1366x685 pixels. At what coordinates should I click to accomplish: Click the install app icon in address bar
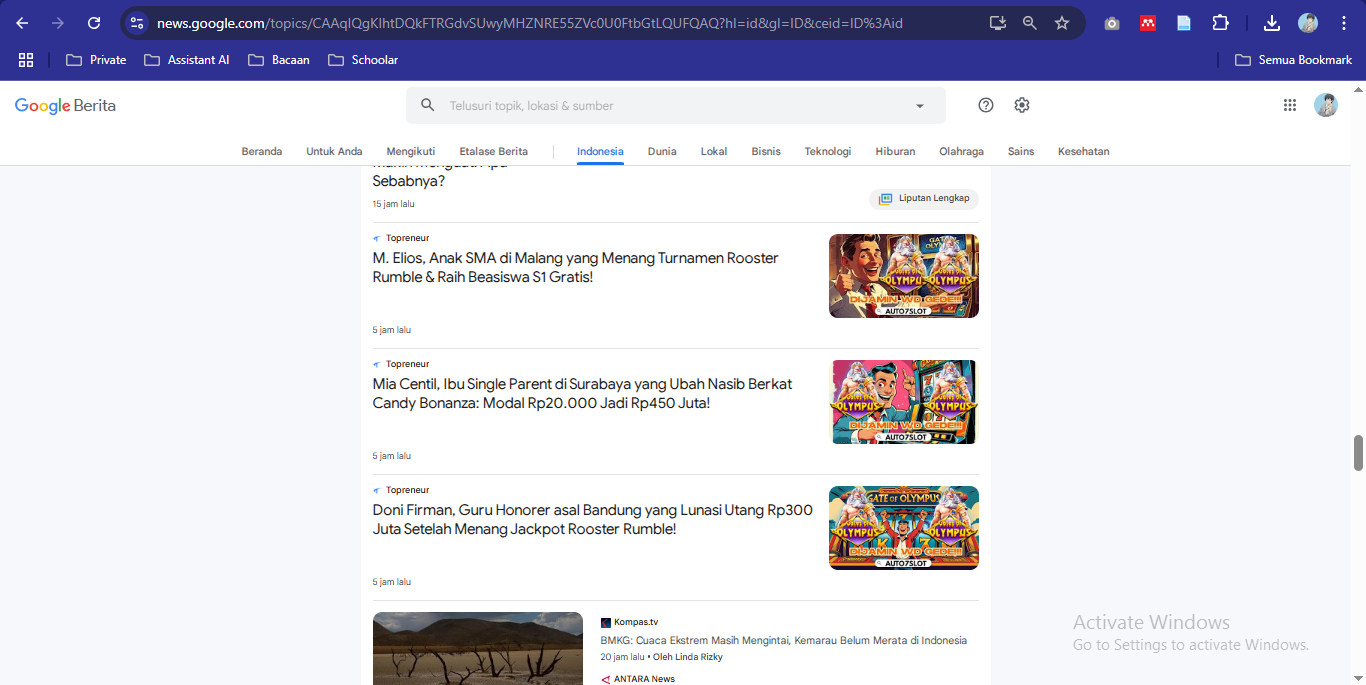[x=997, y=23]
